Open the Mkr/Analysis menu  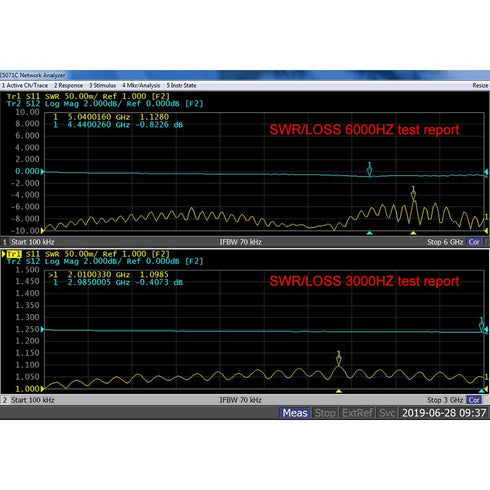(x=141, y=85)
